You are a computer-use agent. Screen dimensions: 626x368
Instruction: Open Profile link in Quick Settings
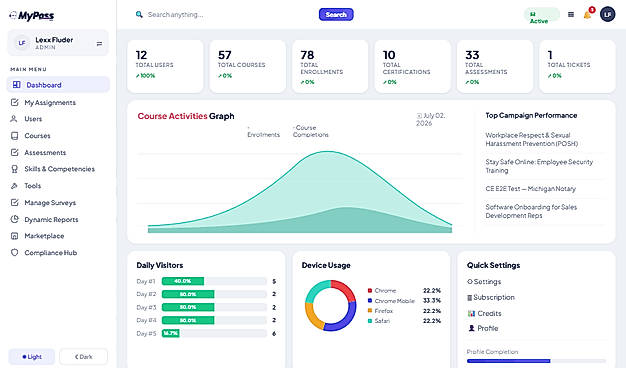tap(483, 328)
